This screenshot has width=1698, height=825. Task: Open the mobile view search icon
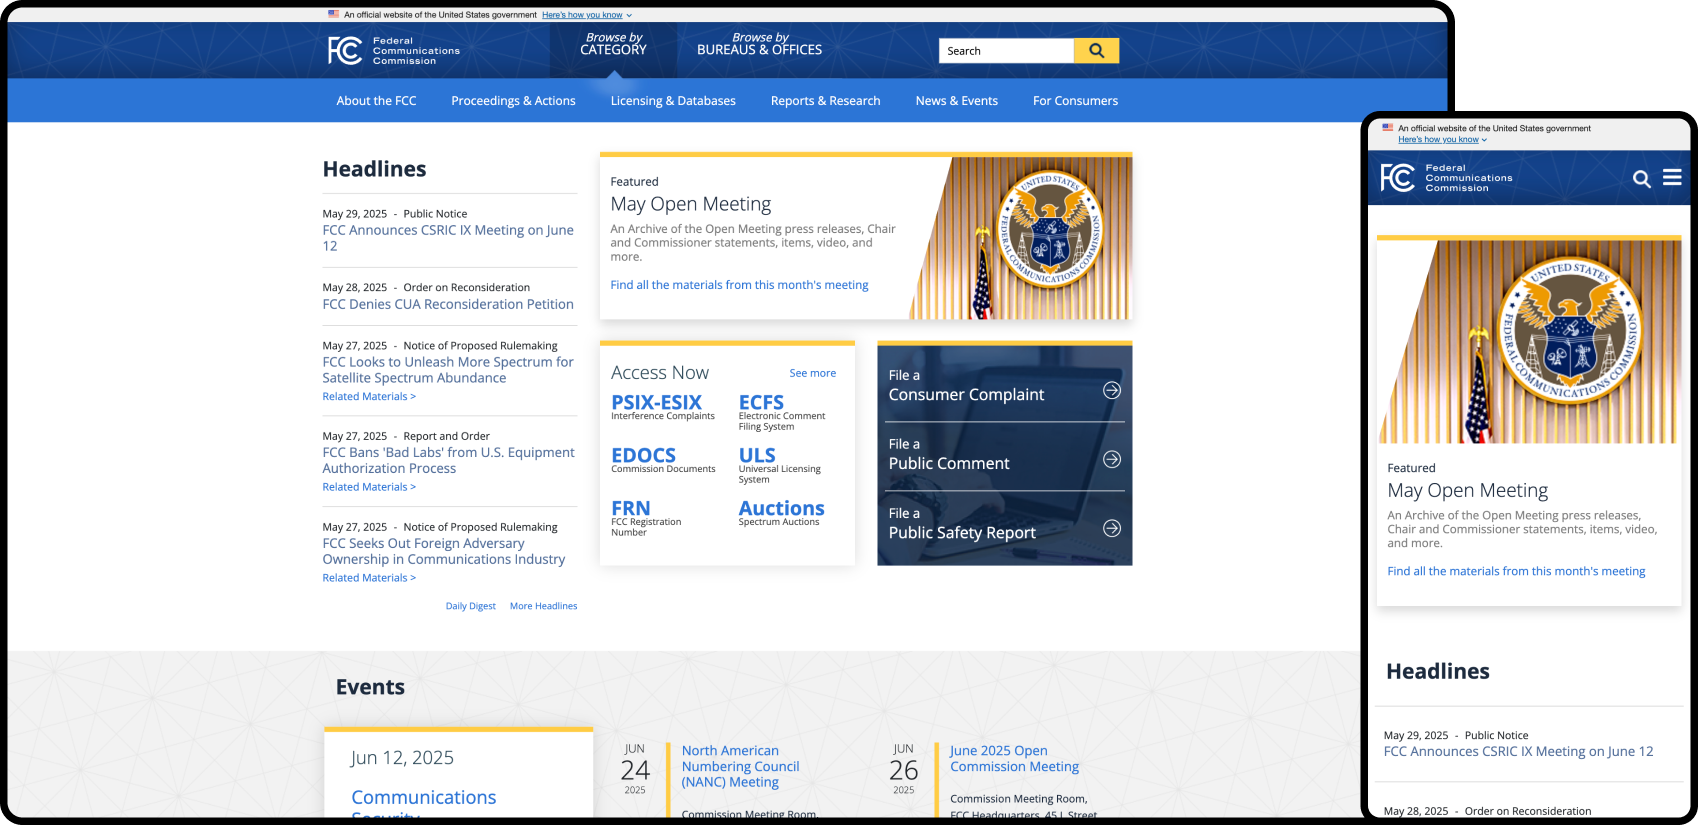(x=1641, y=179)
